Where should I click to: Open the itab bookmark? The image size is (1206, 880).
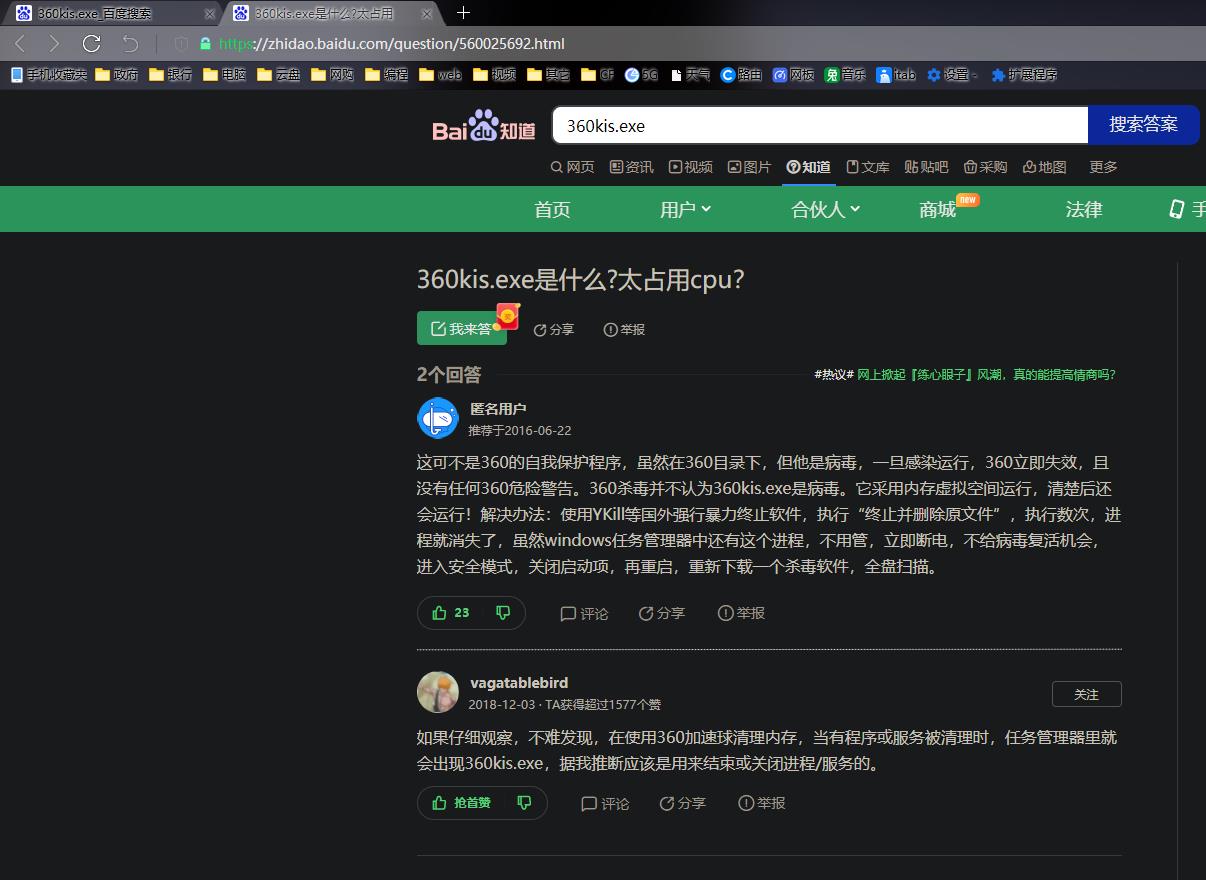click(896, 75)
